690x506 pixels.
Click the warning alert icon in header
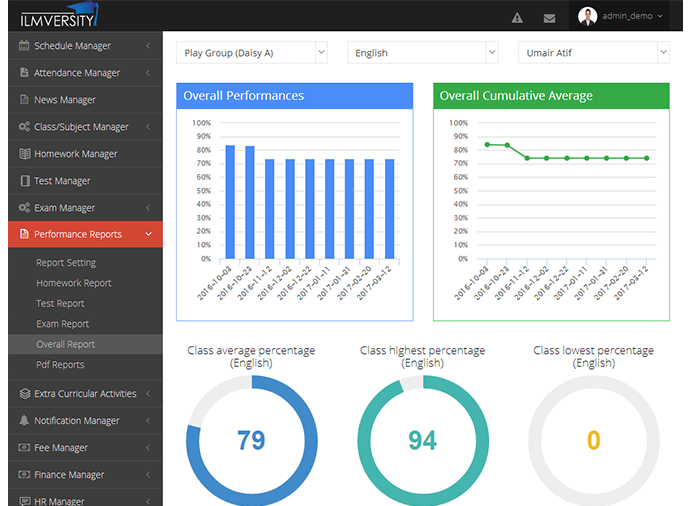click(517, 18)
